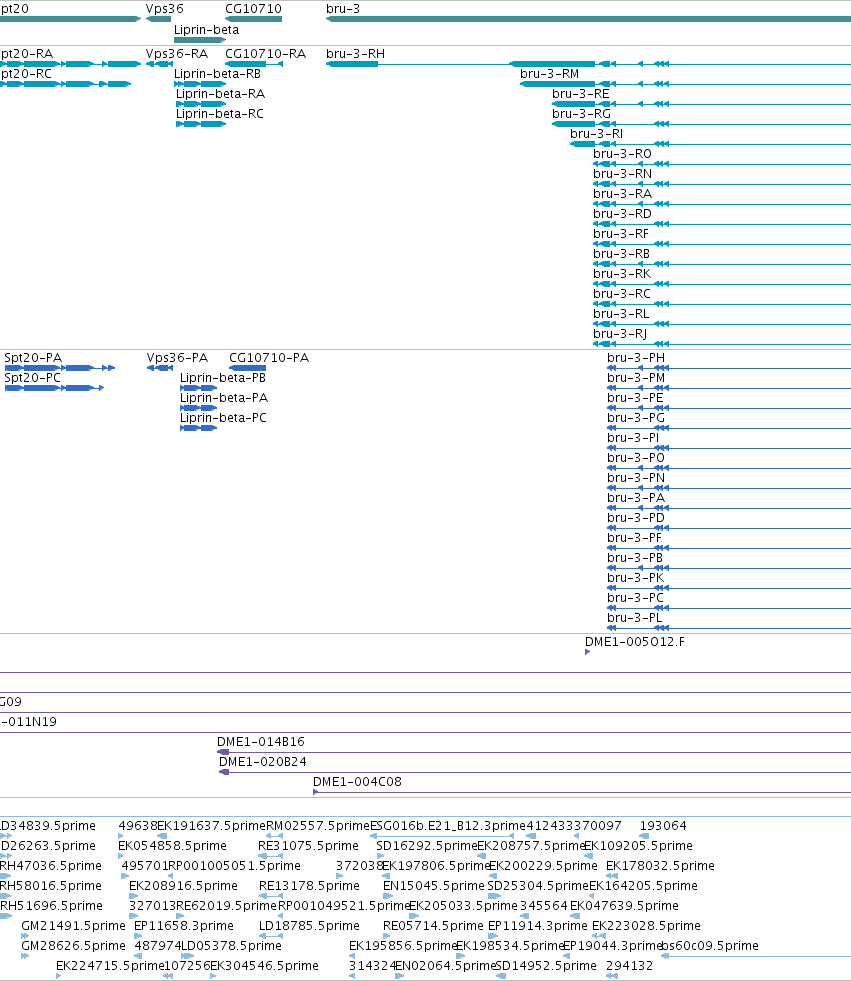
Task: Select the CG10710 gene label
Action: 253,9
